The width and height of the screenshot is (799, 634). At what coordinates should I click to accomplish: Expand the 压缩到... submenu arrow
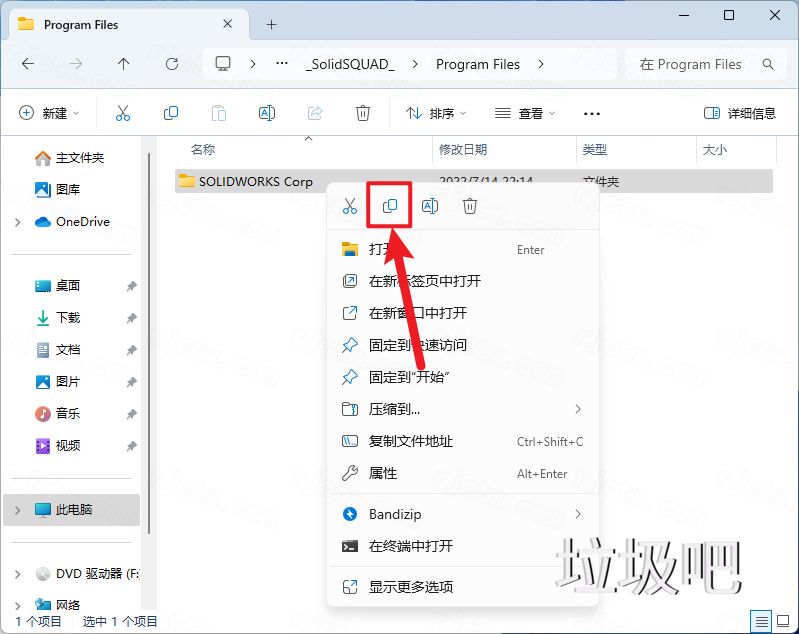point(578,409)
